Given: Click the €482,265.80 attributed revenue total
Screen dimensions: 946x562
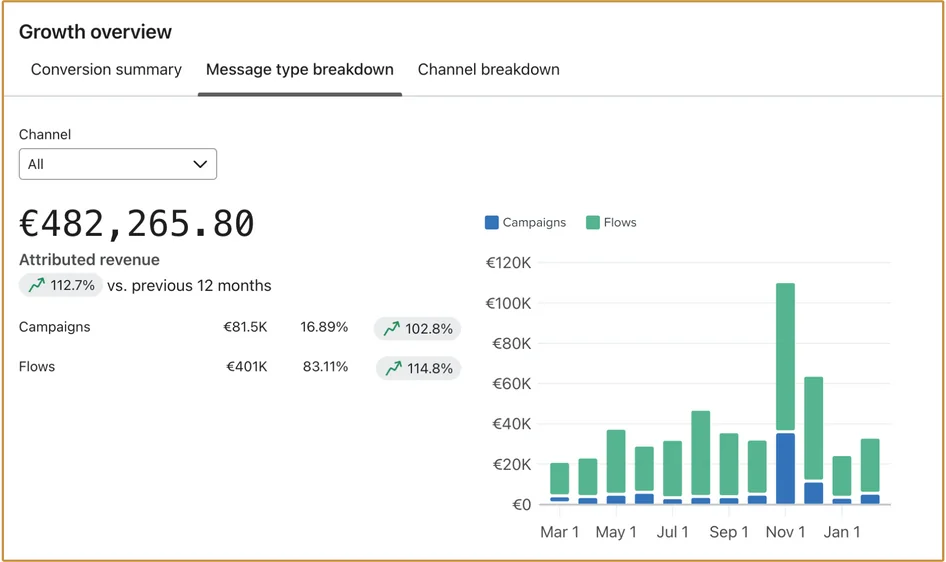Looking at the screenshot, I should click(x=136, y=224).
